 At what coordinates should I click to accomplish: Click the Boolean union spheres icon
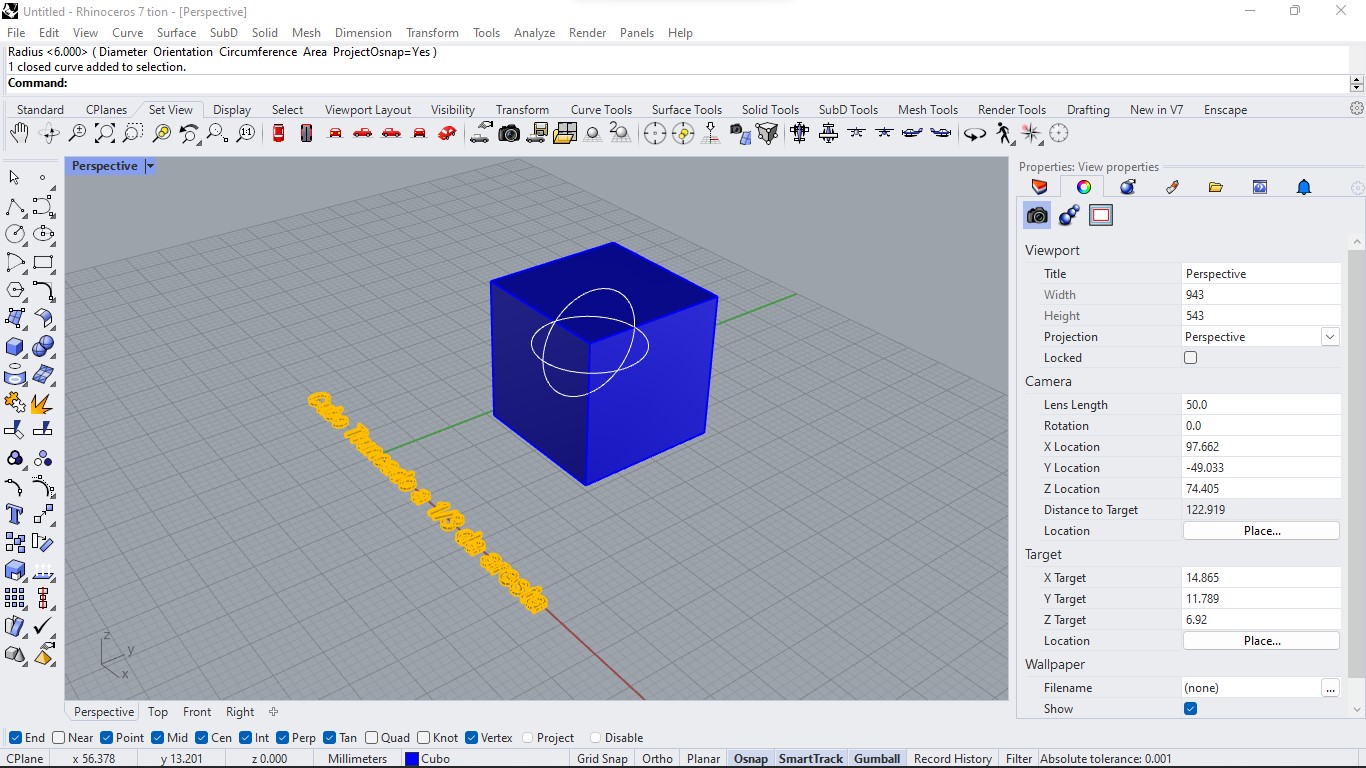click(x=43, y=347)
